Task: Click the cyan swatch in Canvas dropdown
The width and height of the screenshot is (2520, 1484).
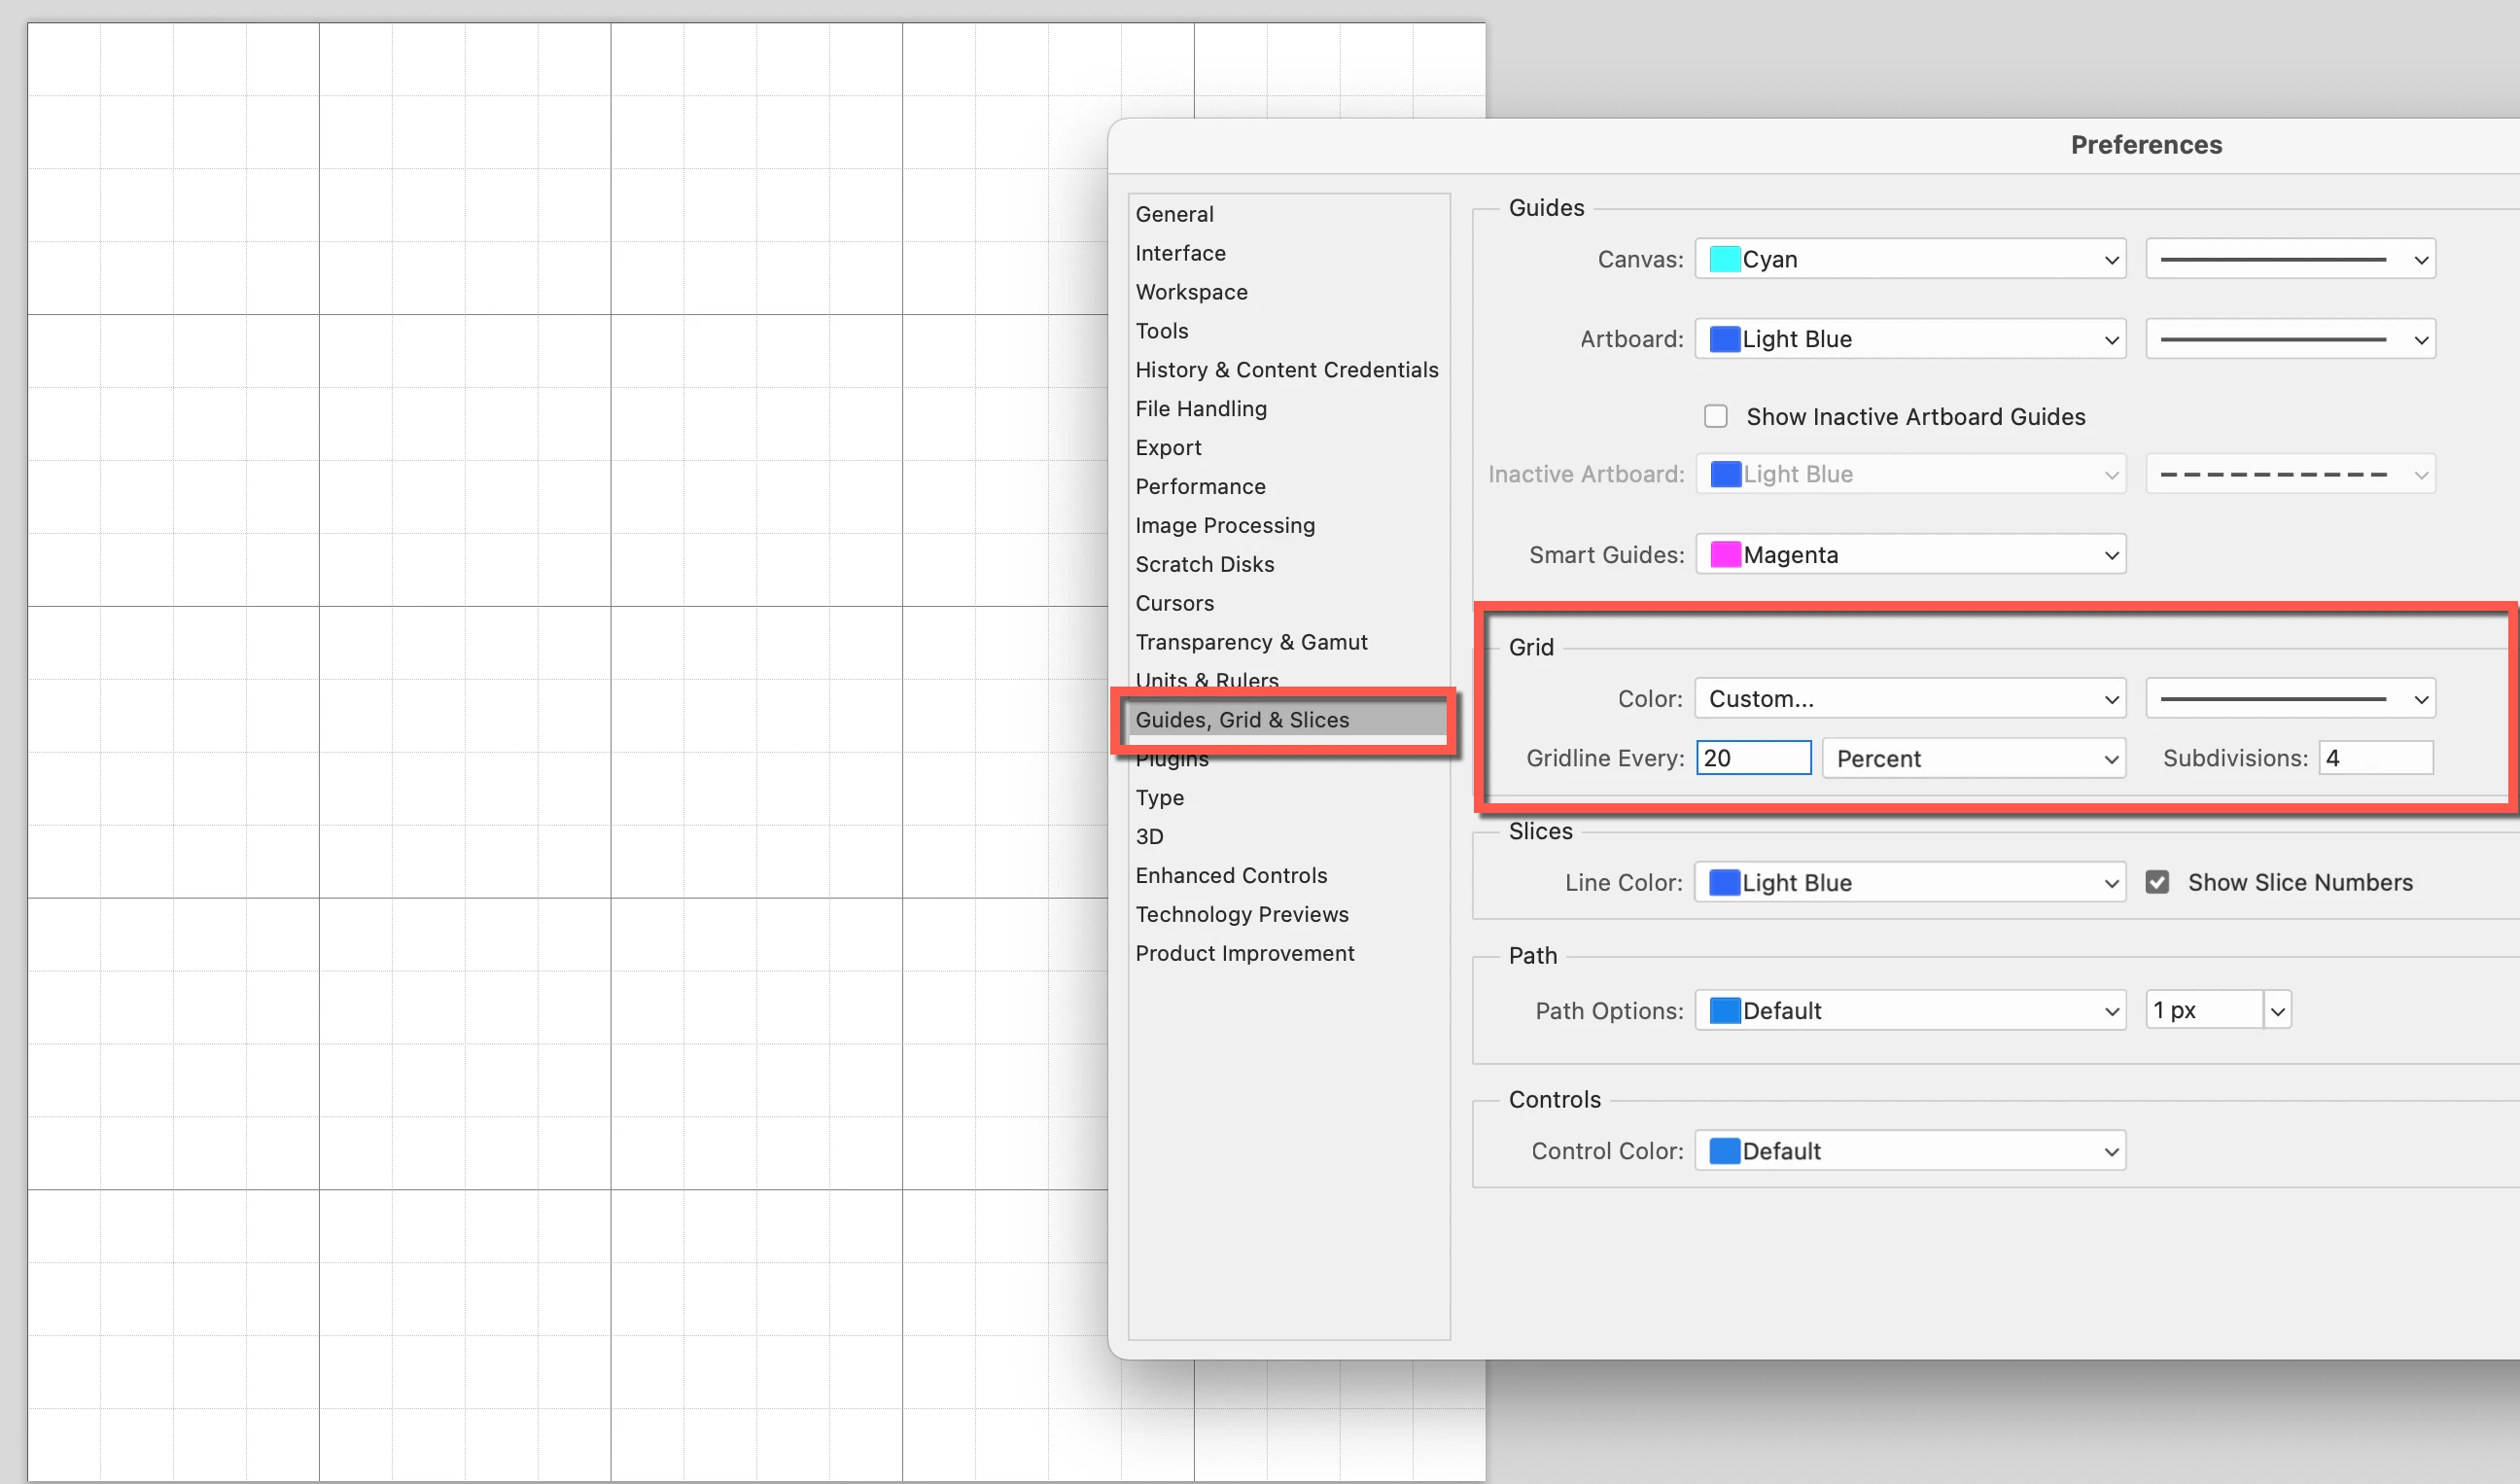Action: pos(1724,259)
